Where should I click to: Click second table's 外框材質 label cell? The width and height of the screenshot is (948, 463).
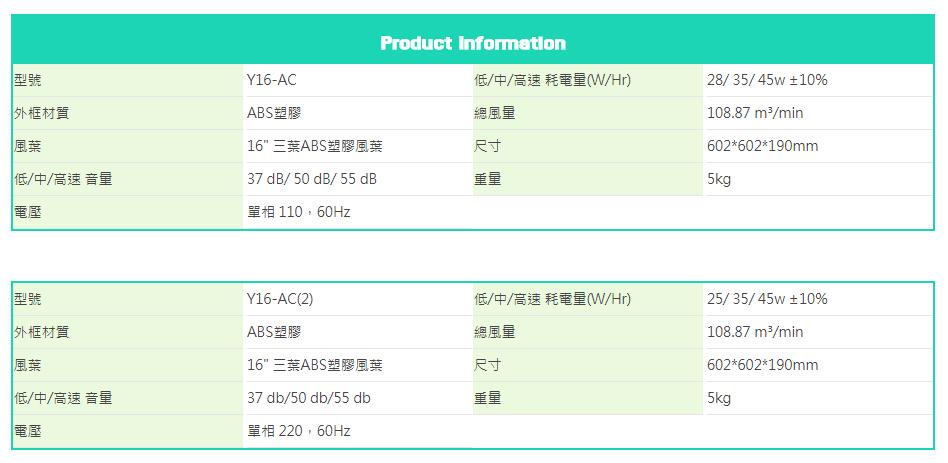[128, 332]
